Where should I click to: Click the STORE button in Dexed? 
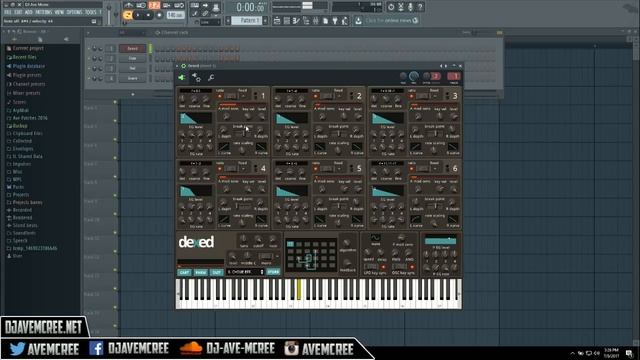click(x=273, y=272)
